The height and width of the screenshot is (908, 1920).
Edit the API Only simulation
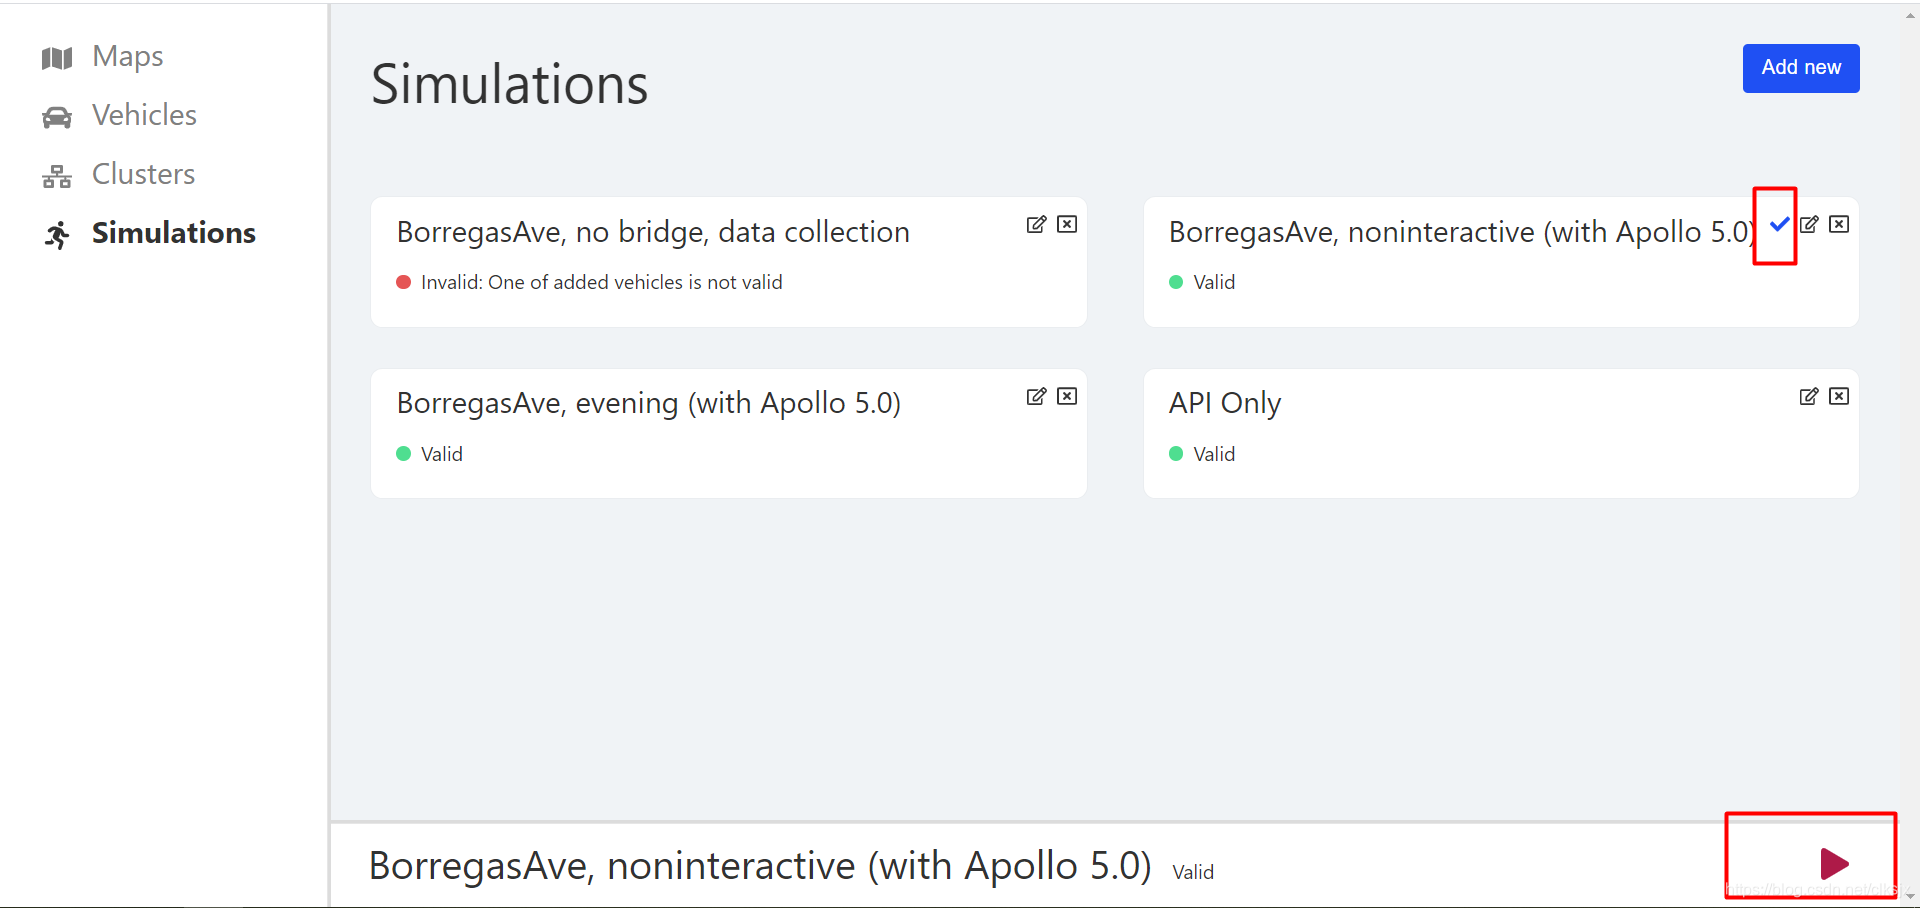pyautogui.click(x=1809, y=396)
